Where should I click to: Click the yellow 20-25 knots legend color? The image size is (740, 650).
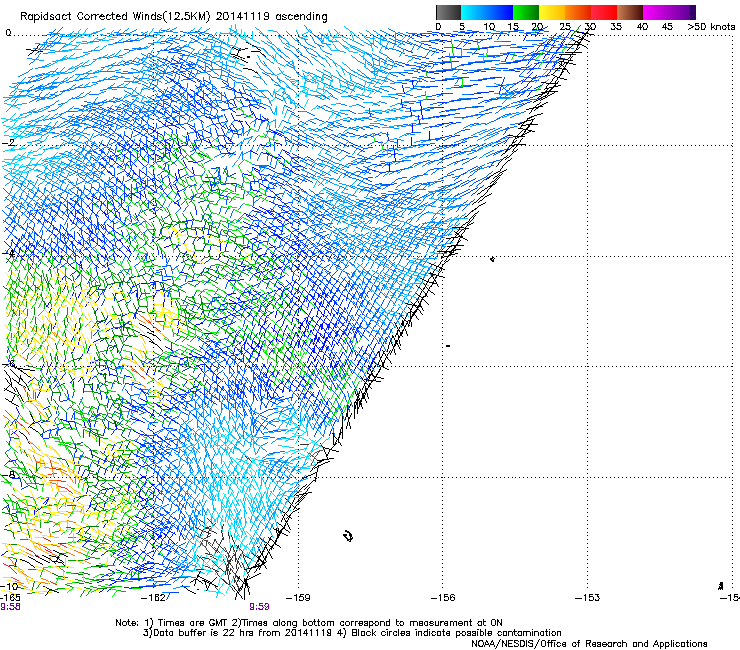click(x=552, y=12)
